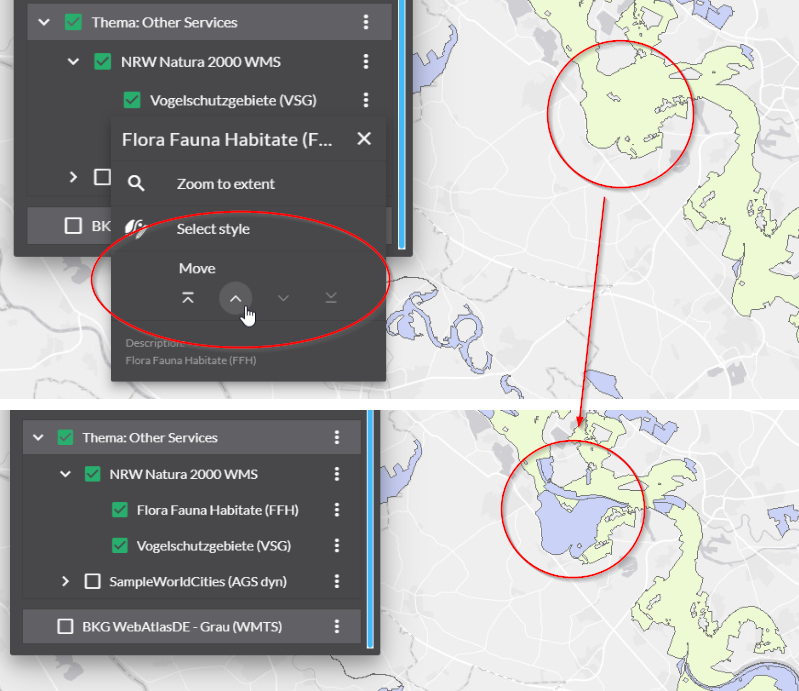Screen dimensions: 799x691
Task: Collapse Thema: Other Services above the open popup
Action: [x=44, y=22]
